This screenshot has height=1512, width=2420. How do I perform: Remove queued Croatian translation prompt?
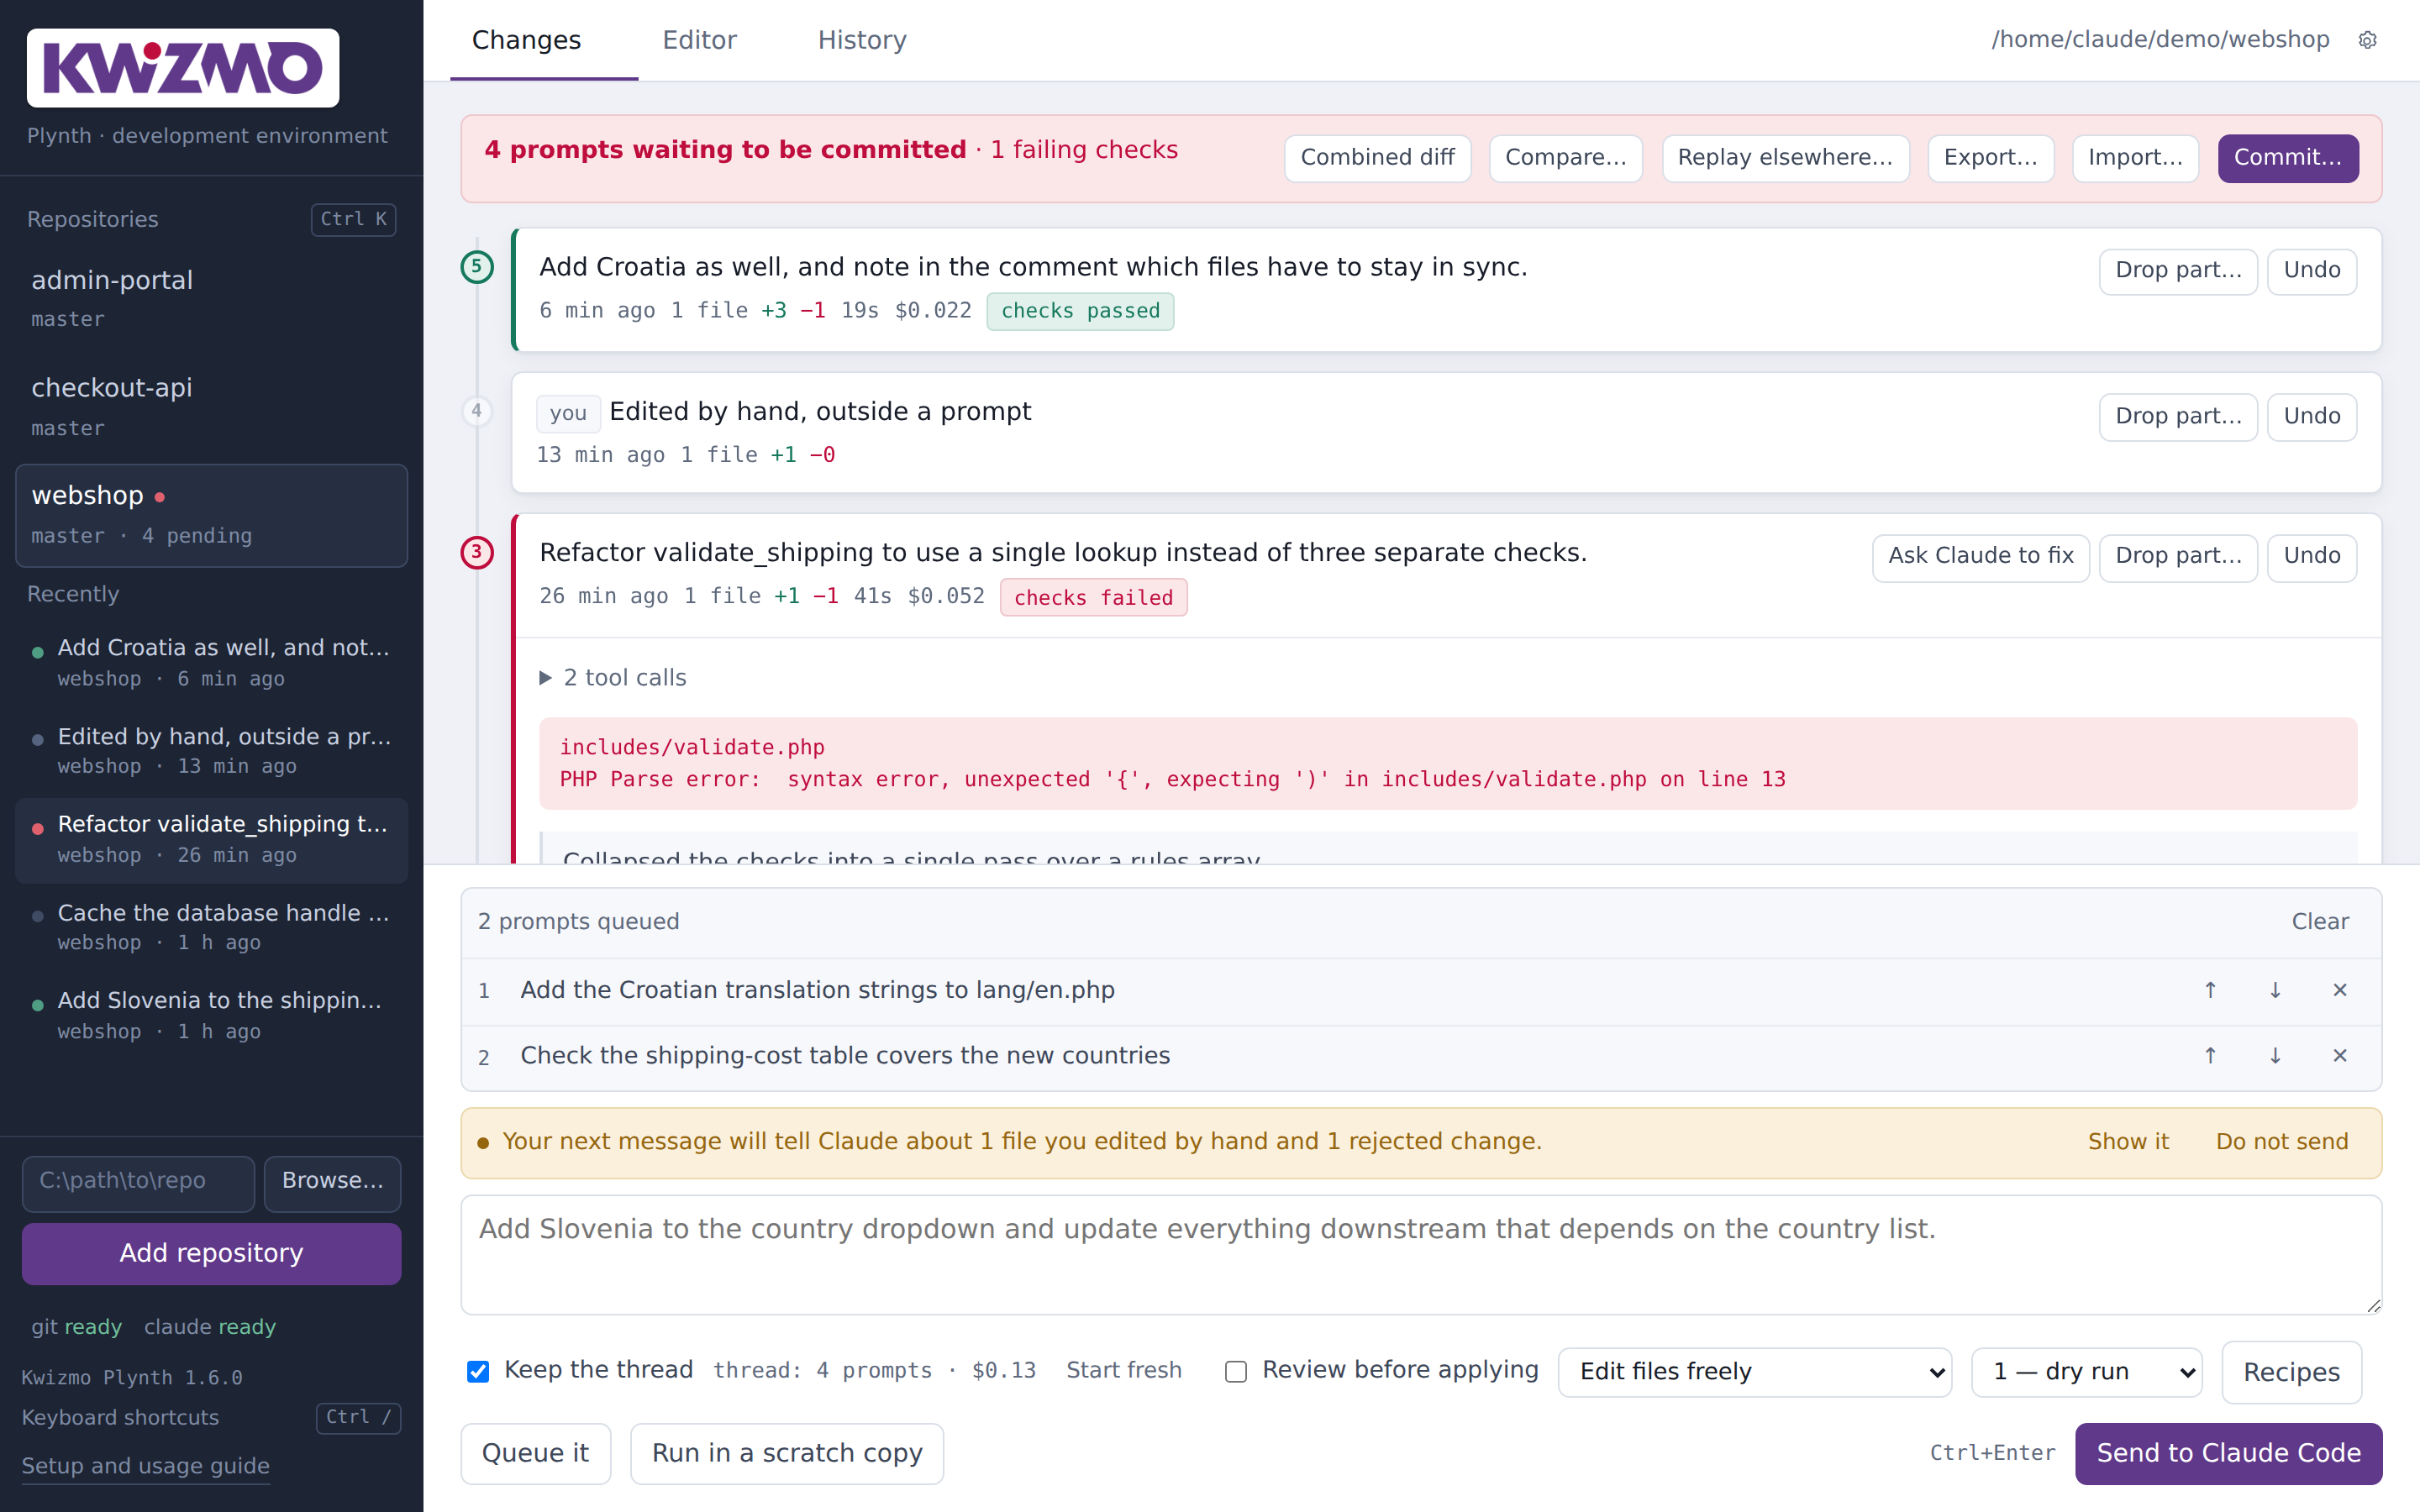tap(2340, 990)
